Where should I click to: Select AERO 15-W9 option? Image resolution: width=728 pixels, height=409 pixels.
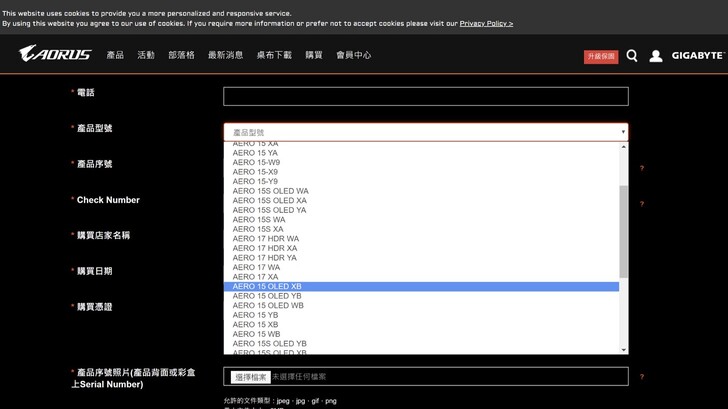tap(421, 162)
